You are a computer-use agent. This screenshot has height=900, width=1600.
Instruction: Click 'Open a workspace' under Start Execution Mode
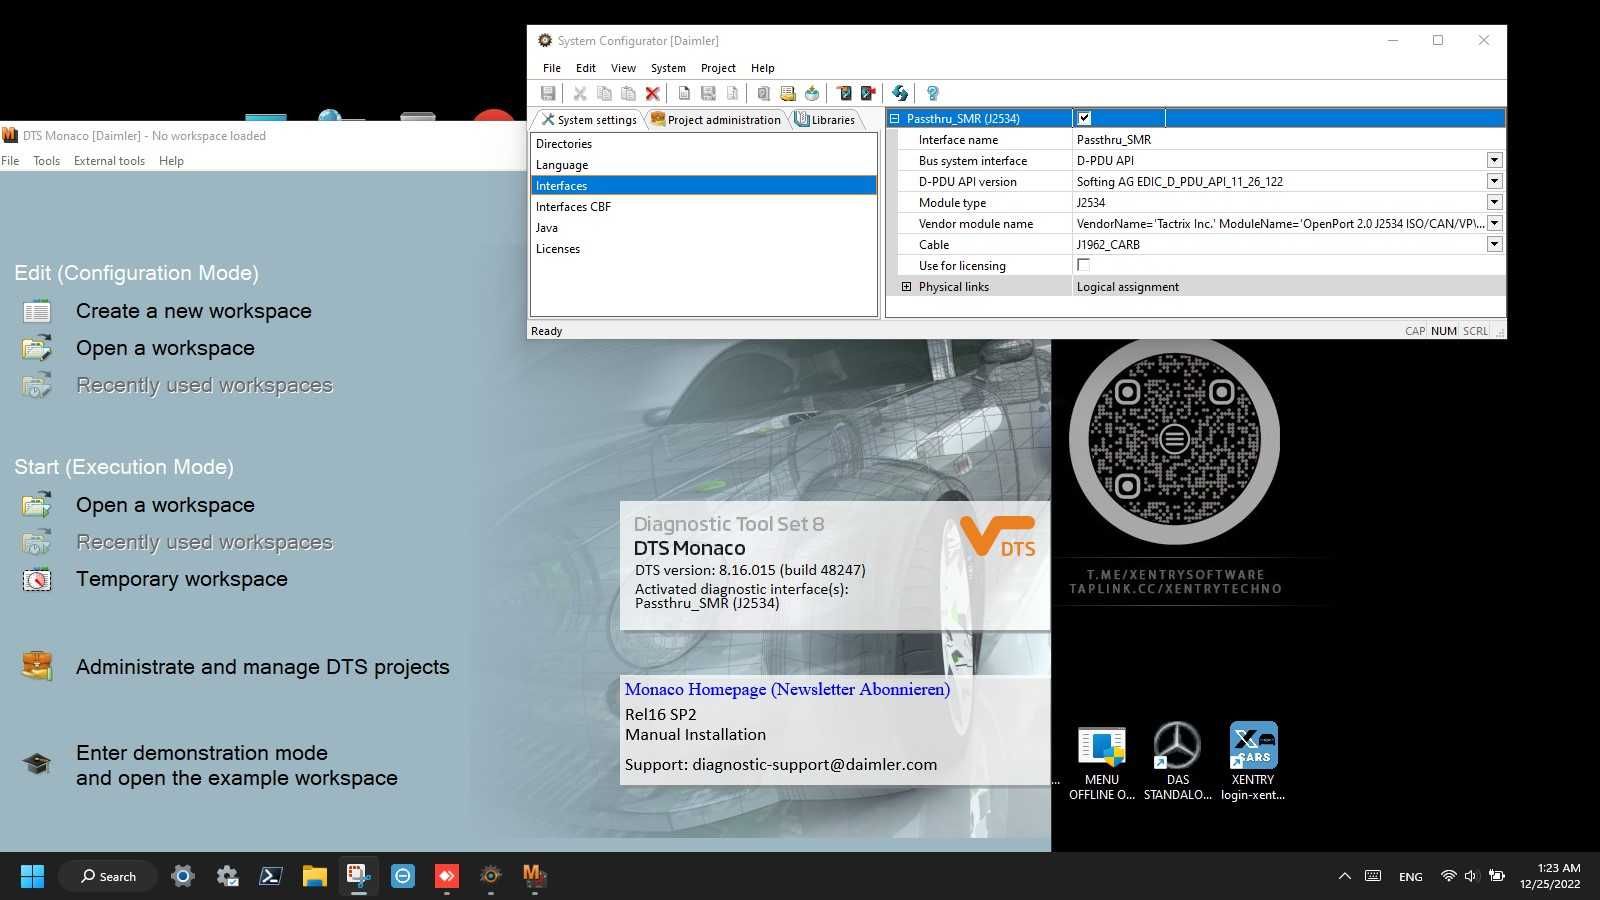tap(165, 505)
